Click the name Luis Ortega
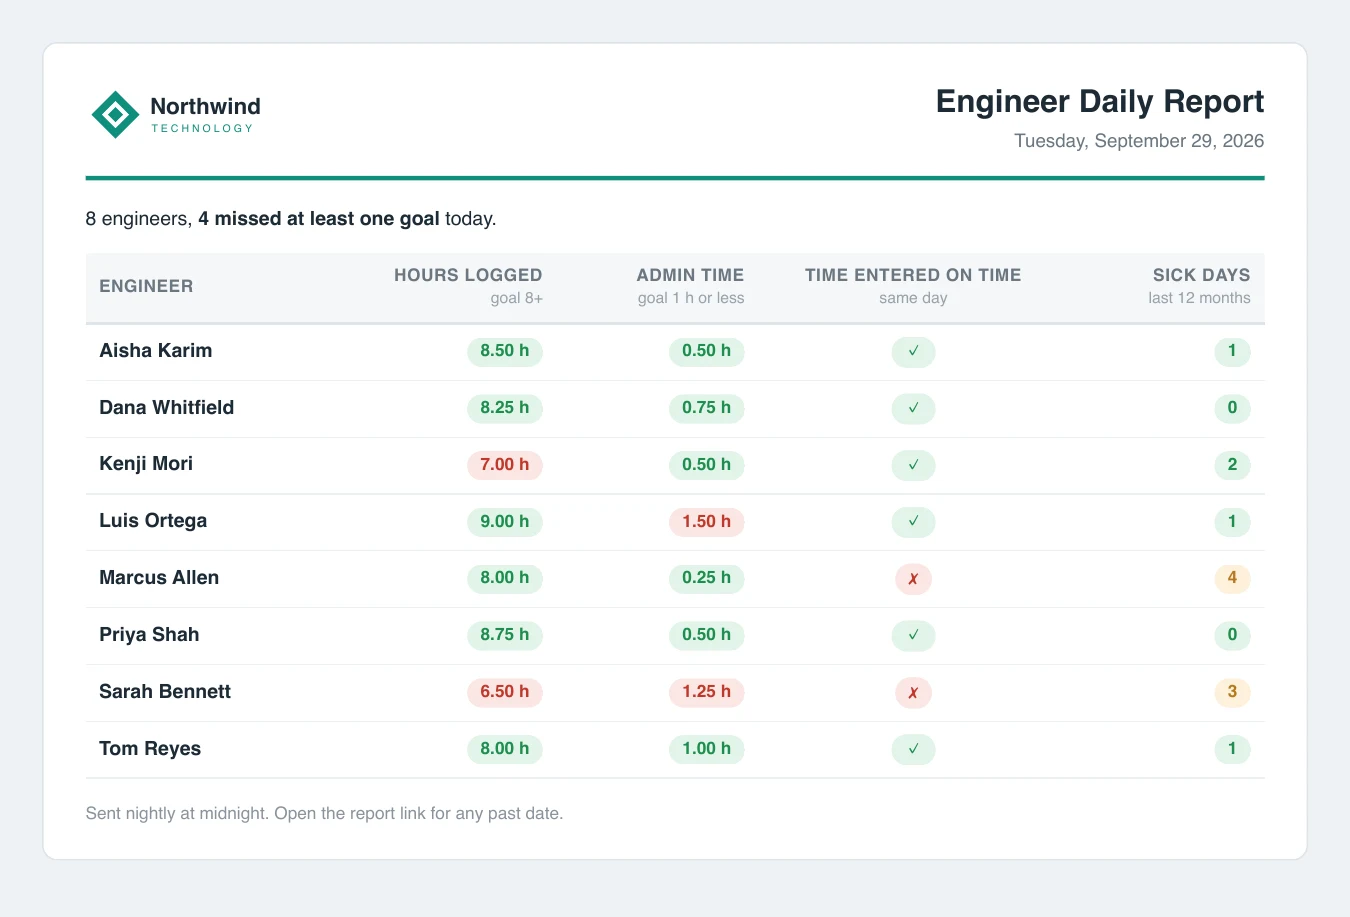The image size is (1350, 917). pos(153,521)
